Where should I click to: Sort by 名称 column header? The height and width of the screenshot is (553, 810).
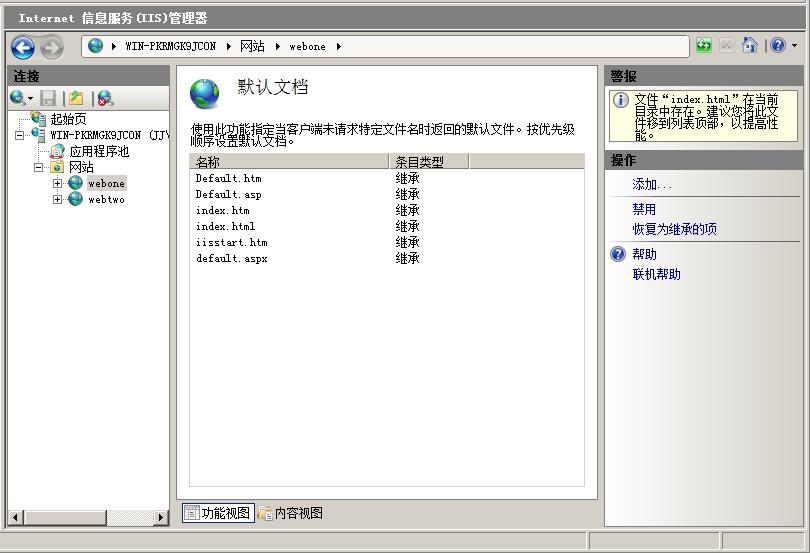(x=289, y=162)
